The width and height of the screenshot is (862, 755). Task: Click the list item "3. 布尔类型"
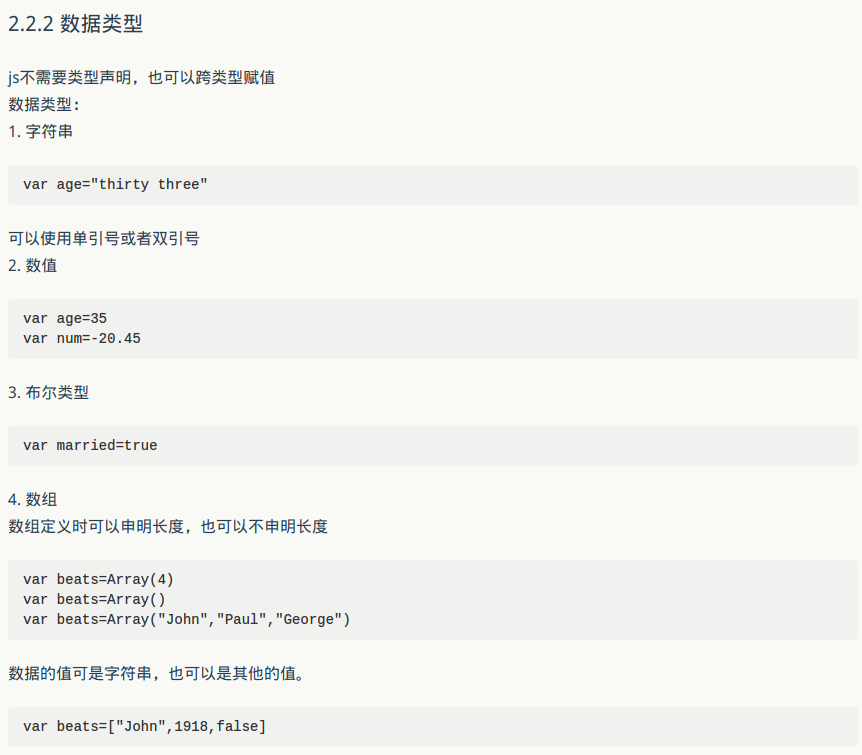tap(48, 393)
